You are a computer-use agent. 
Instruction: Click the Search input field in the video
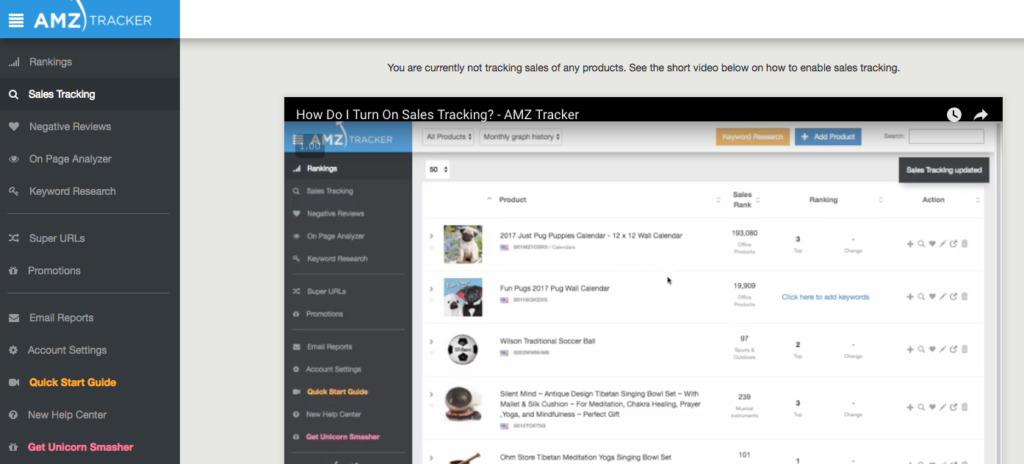coord(946,137)
